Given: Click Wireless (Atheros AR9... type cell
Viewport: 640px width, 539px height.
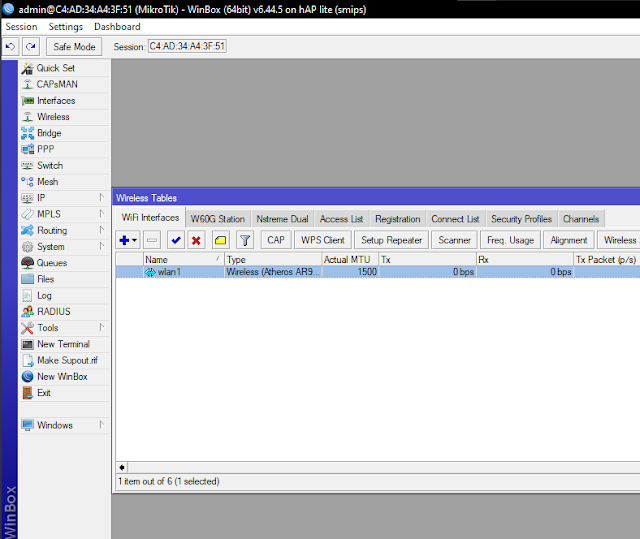Looking at the screenshot, I should pyautogui.click(x=273, y=272).
